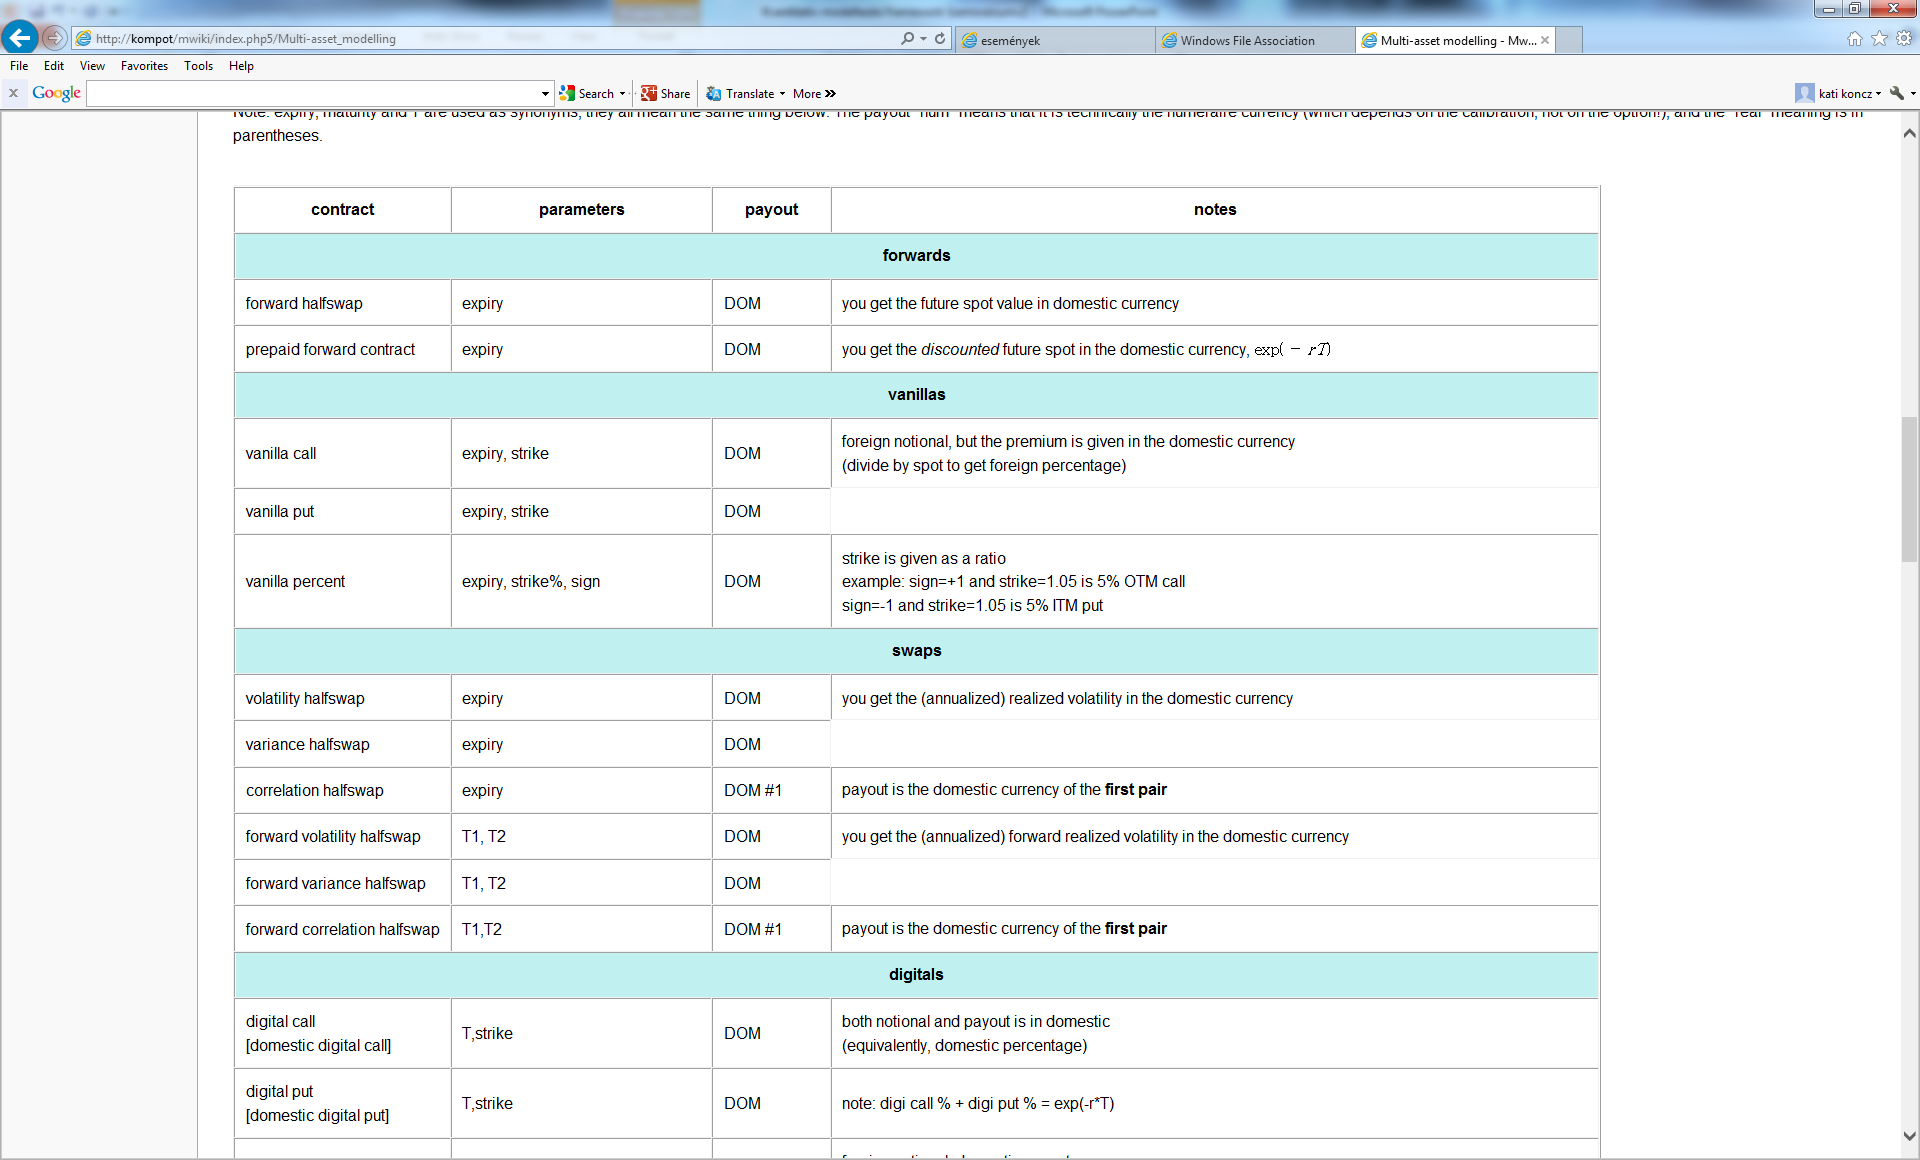
Task: Click the 'vanilla call' contract cell
Action: (x=343, y=453)
